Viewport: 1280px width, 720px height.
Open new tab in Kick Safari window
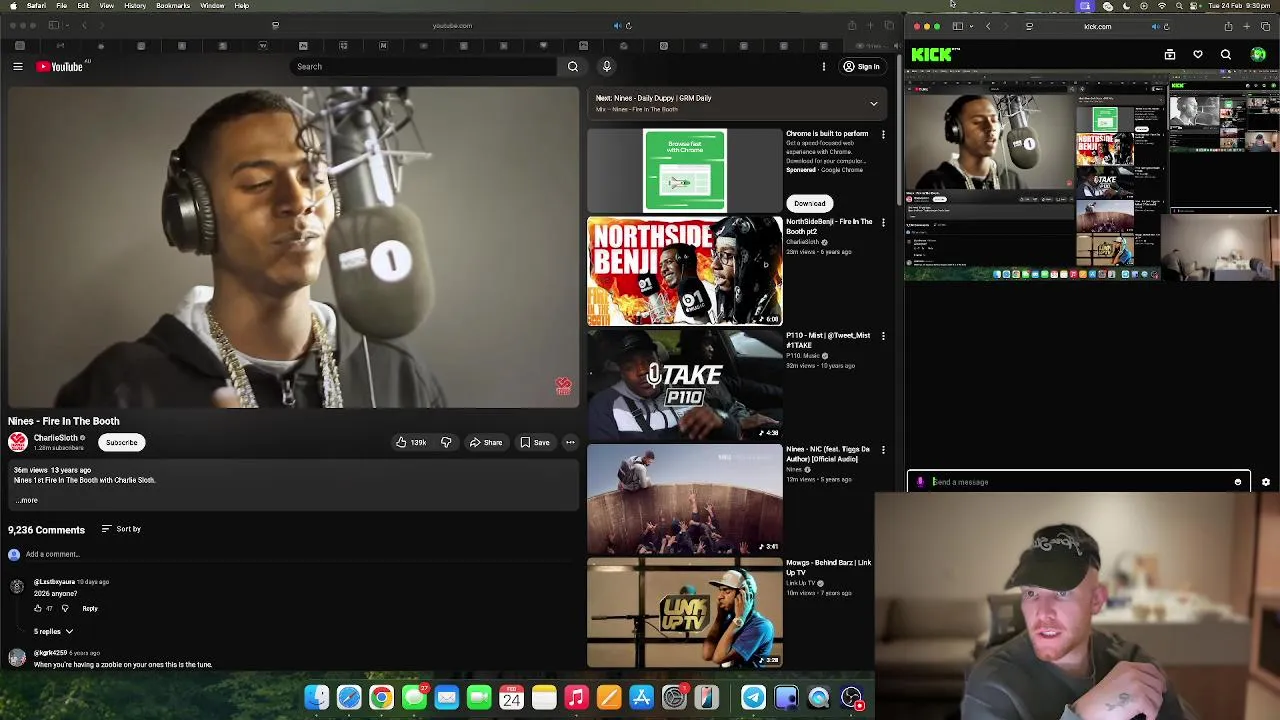pyautogui.click(x=1247, y=26)
